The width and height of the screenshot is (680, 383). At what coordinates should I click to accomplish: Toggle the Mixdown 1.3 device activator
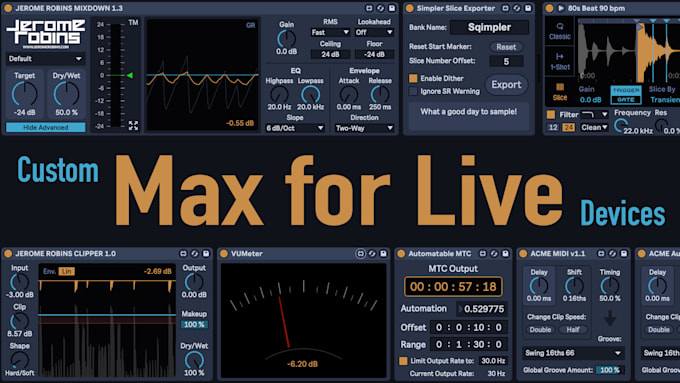click(8, 8)
